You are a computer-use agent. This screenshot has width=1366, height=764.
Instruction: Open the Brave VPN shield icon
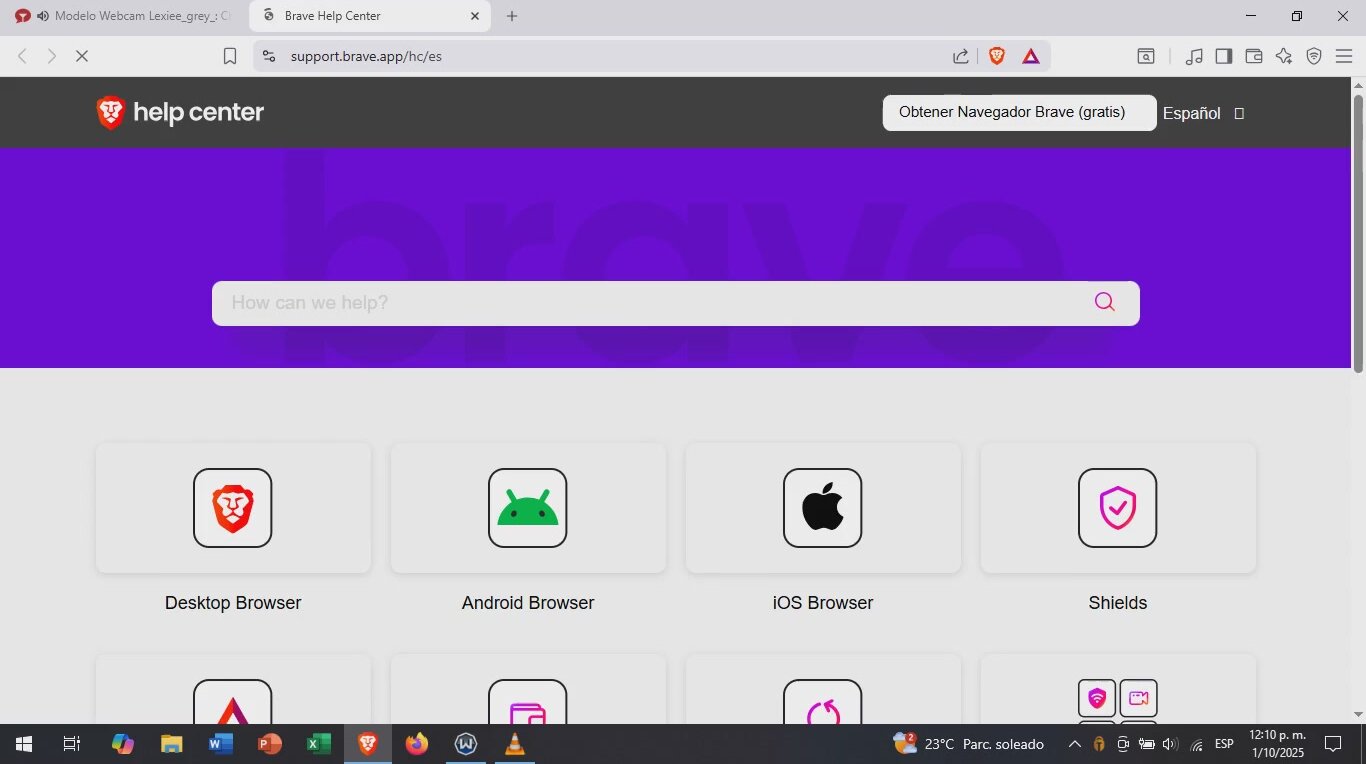[x=1314, y=56]
